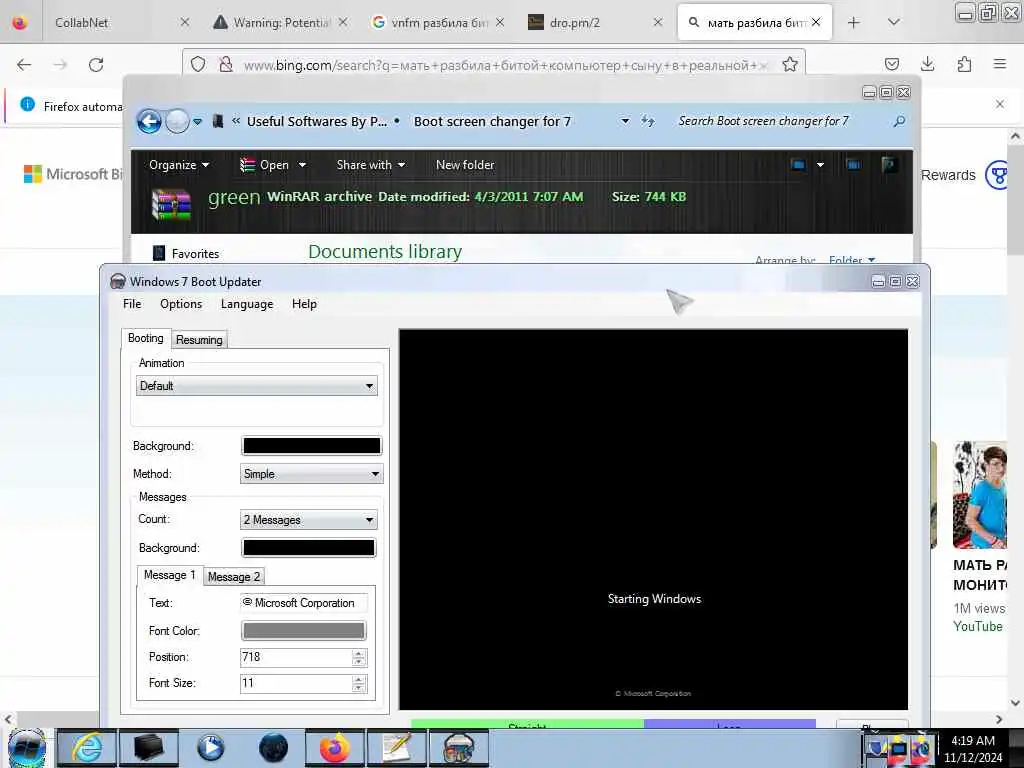Click the green WinRAR archive icon
The width and height of the screenshot is (1024, 768).
click(171, 203)
